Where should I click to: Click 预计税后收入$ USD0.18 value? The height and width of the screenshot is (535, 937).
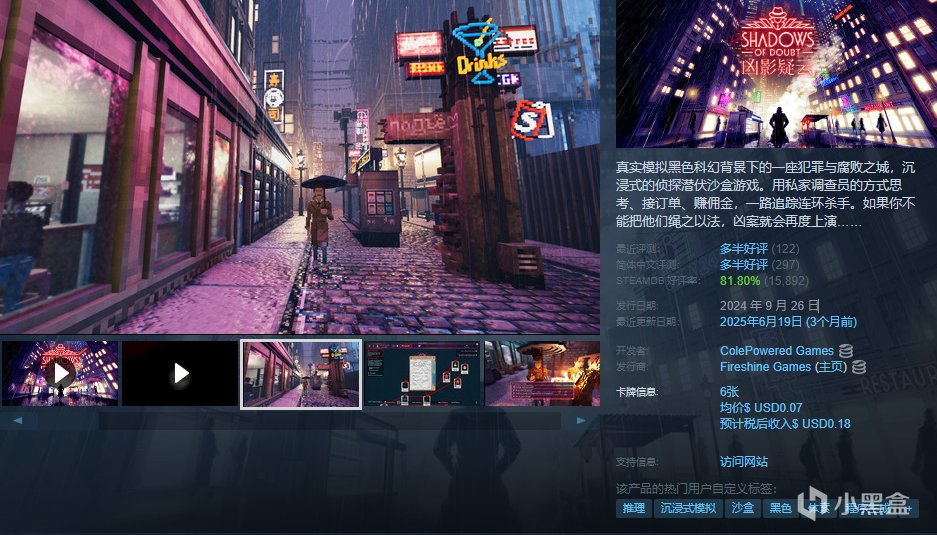785,424
